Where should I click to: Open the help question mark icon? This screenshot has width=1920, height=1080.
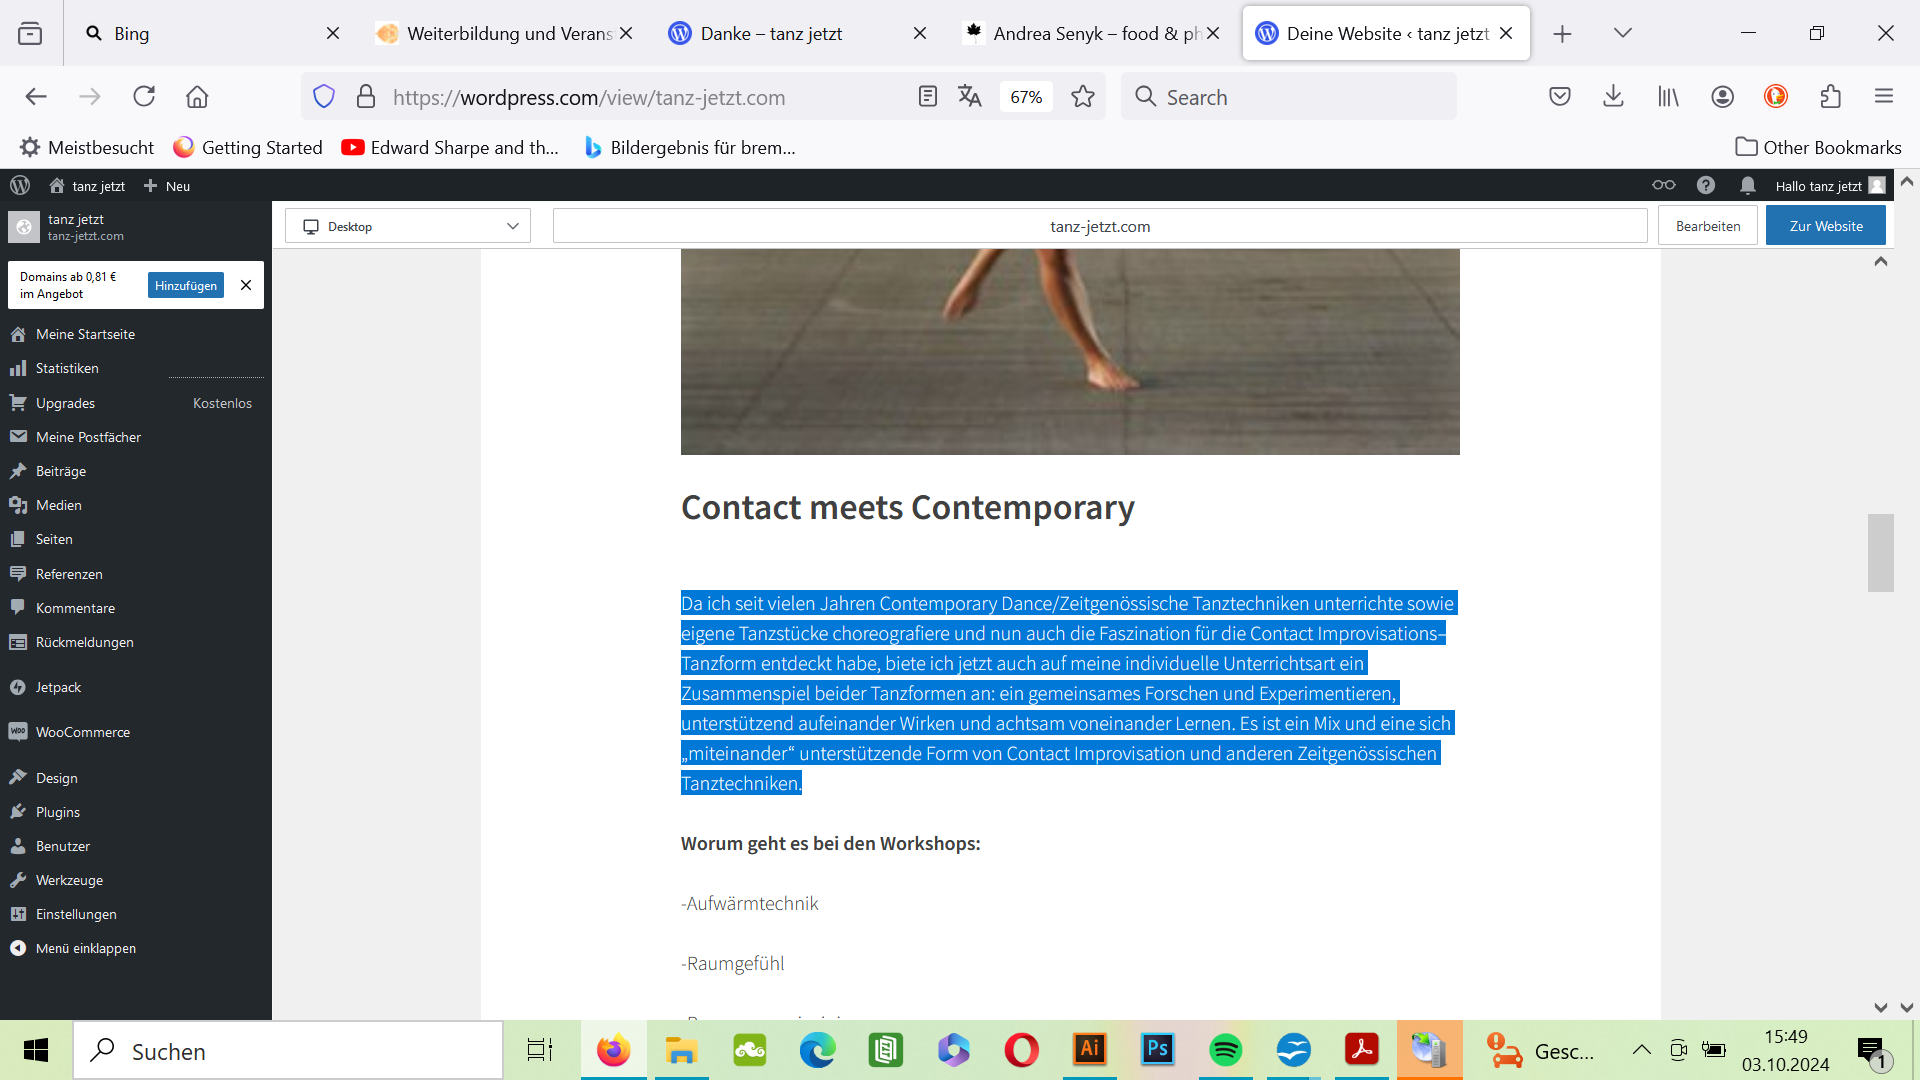pos(1706,185)
